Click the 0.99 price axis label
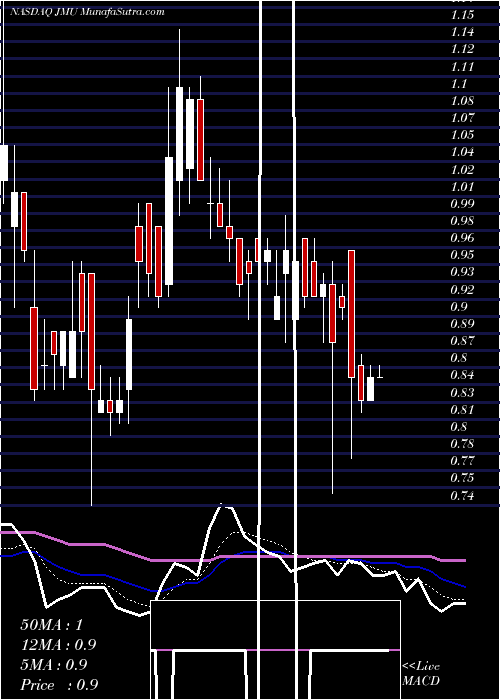 462,204
